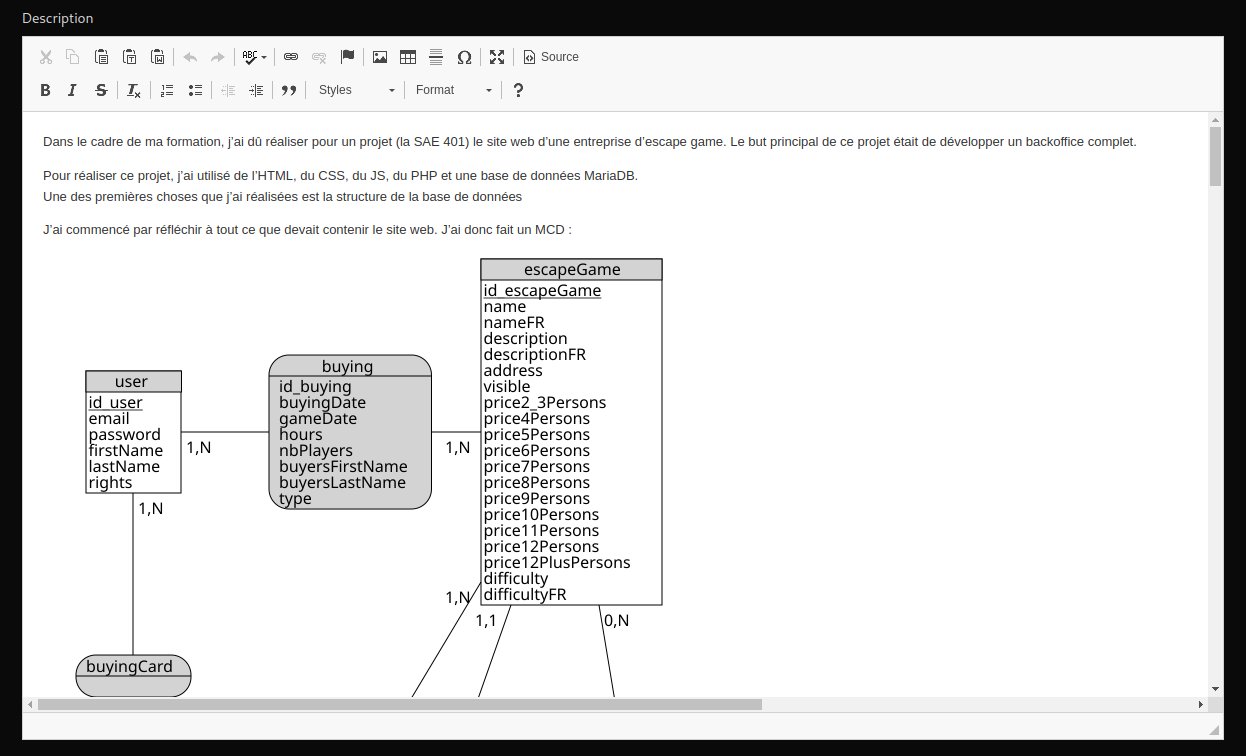This screenshot has width=1246, height=756.
Task: Switch to Source view
Action: (550, 57)
